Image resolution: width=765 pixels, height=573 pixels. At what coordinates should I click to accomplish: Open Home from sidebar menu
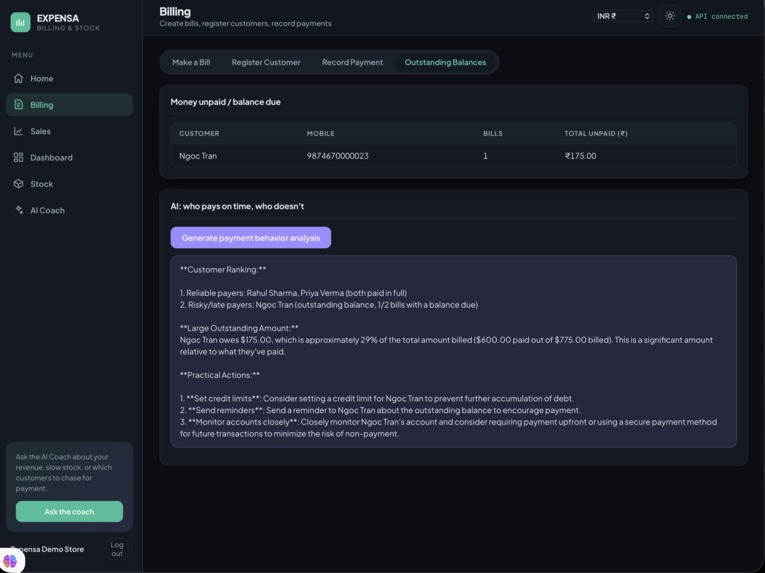[69, 78]
